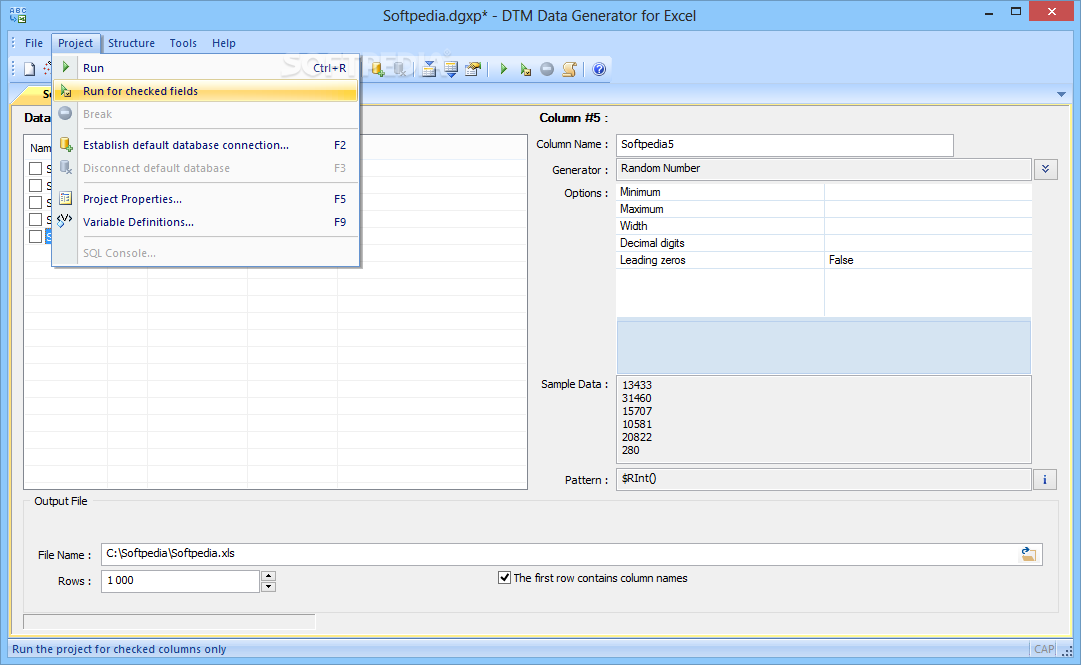The image size is (1081, 665).
Task: Click the status bar resize grip
Action: 1068,650
